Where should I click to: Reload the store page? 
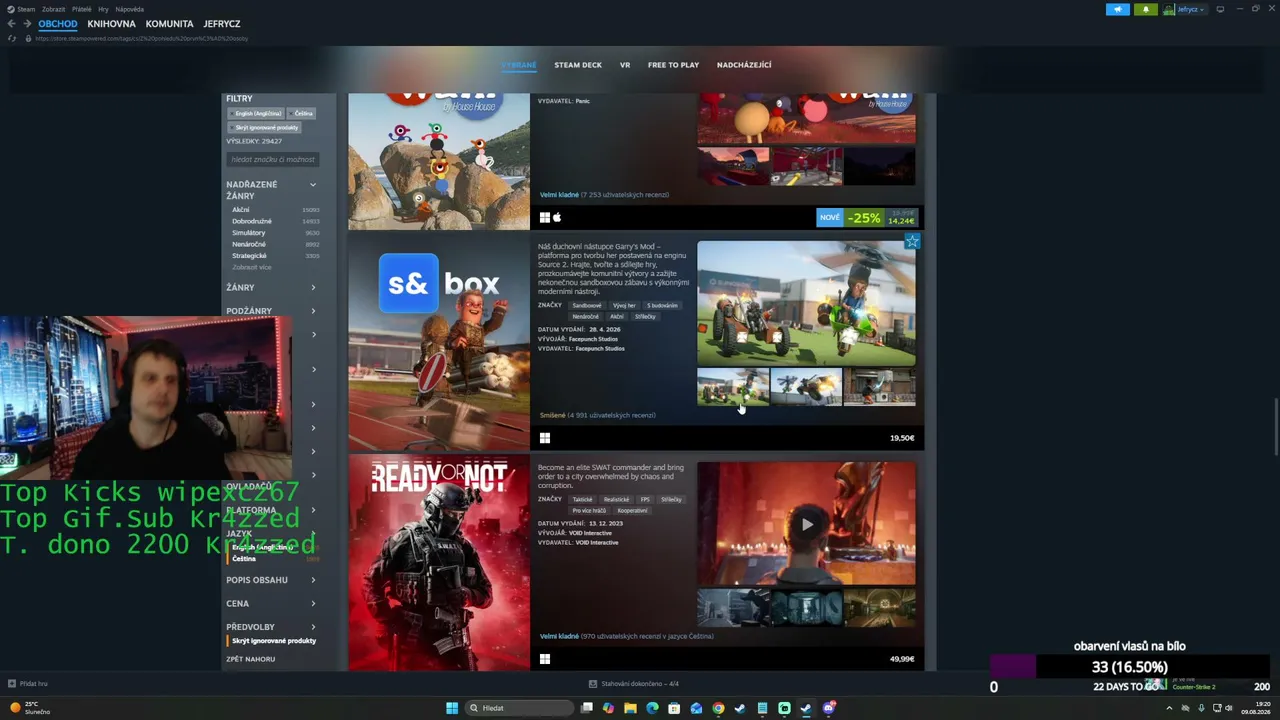click(12, 38)
